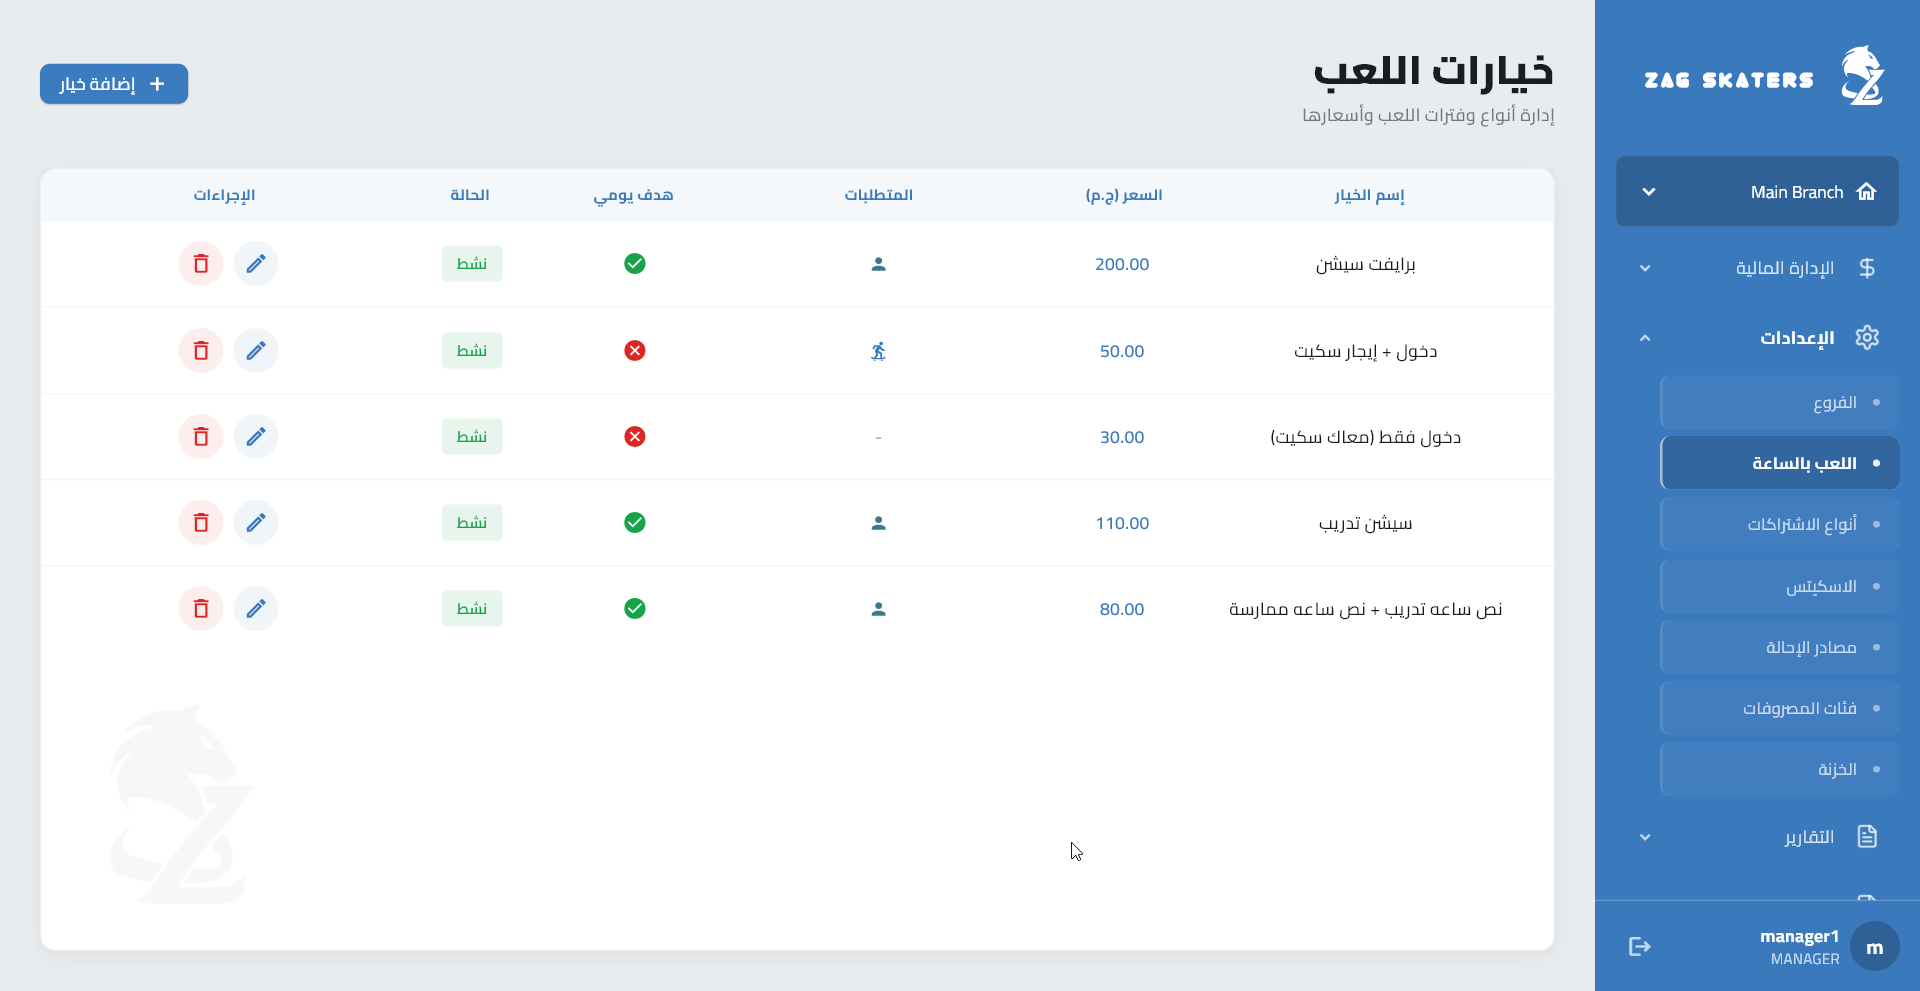1920x991 pixels.
Task: Click the إضافة خيار button
Action: pyautogui.click(x=114, y=84)
